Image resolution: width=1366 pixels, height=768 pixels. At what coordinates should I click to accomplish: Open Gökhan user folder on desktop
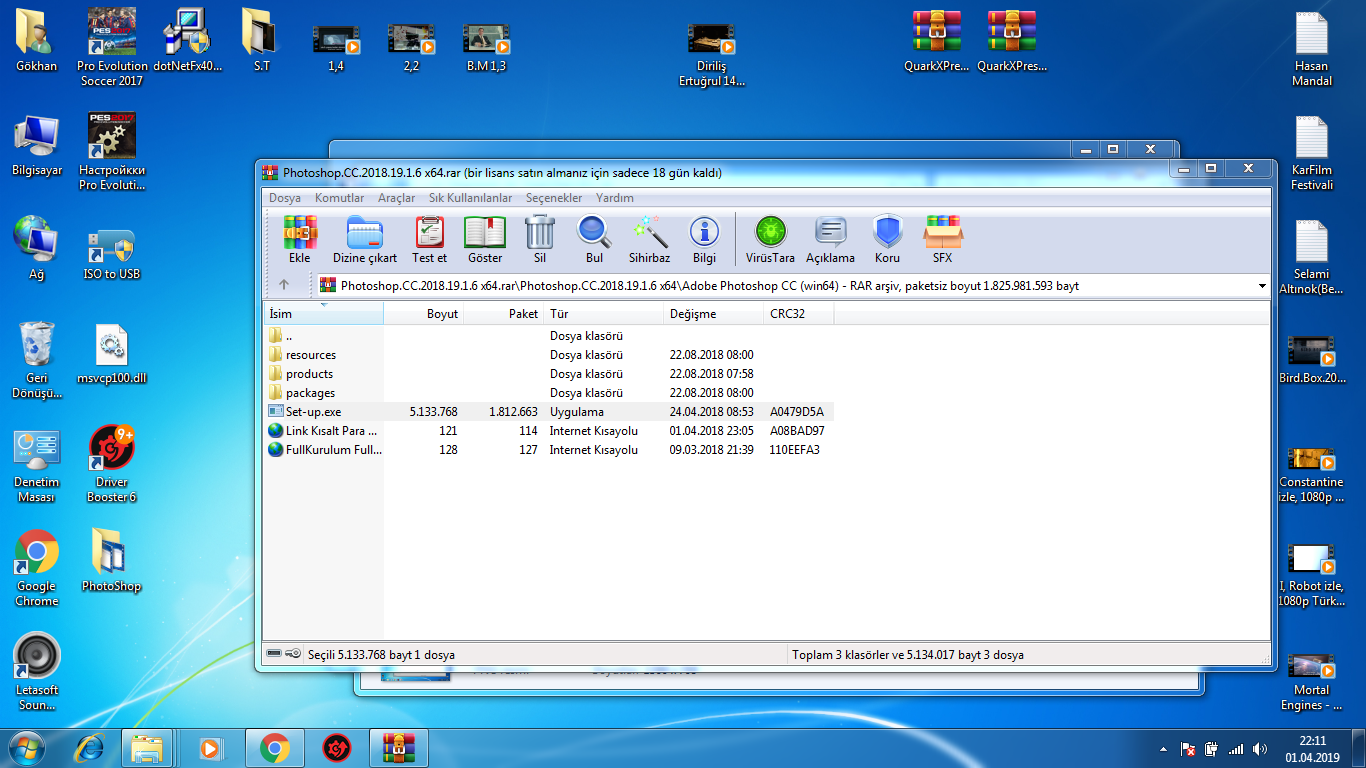tap(37, 42)
